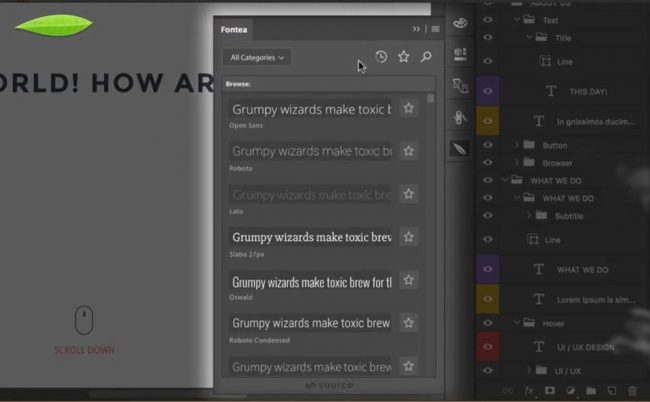
Task: Expand the Browser group chevron
Action: click(517, 162)
